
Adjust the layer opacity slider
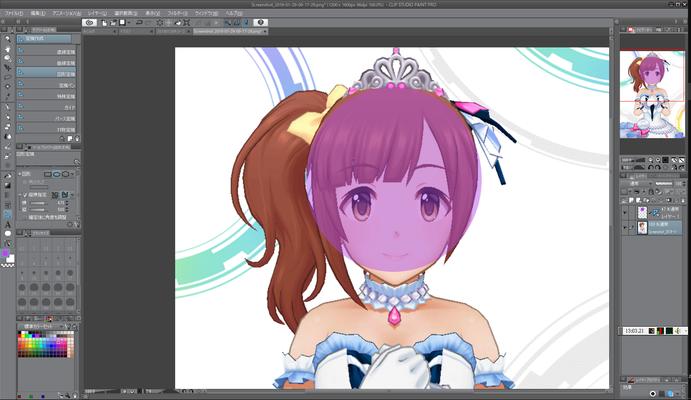click(664, 184)
